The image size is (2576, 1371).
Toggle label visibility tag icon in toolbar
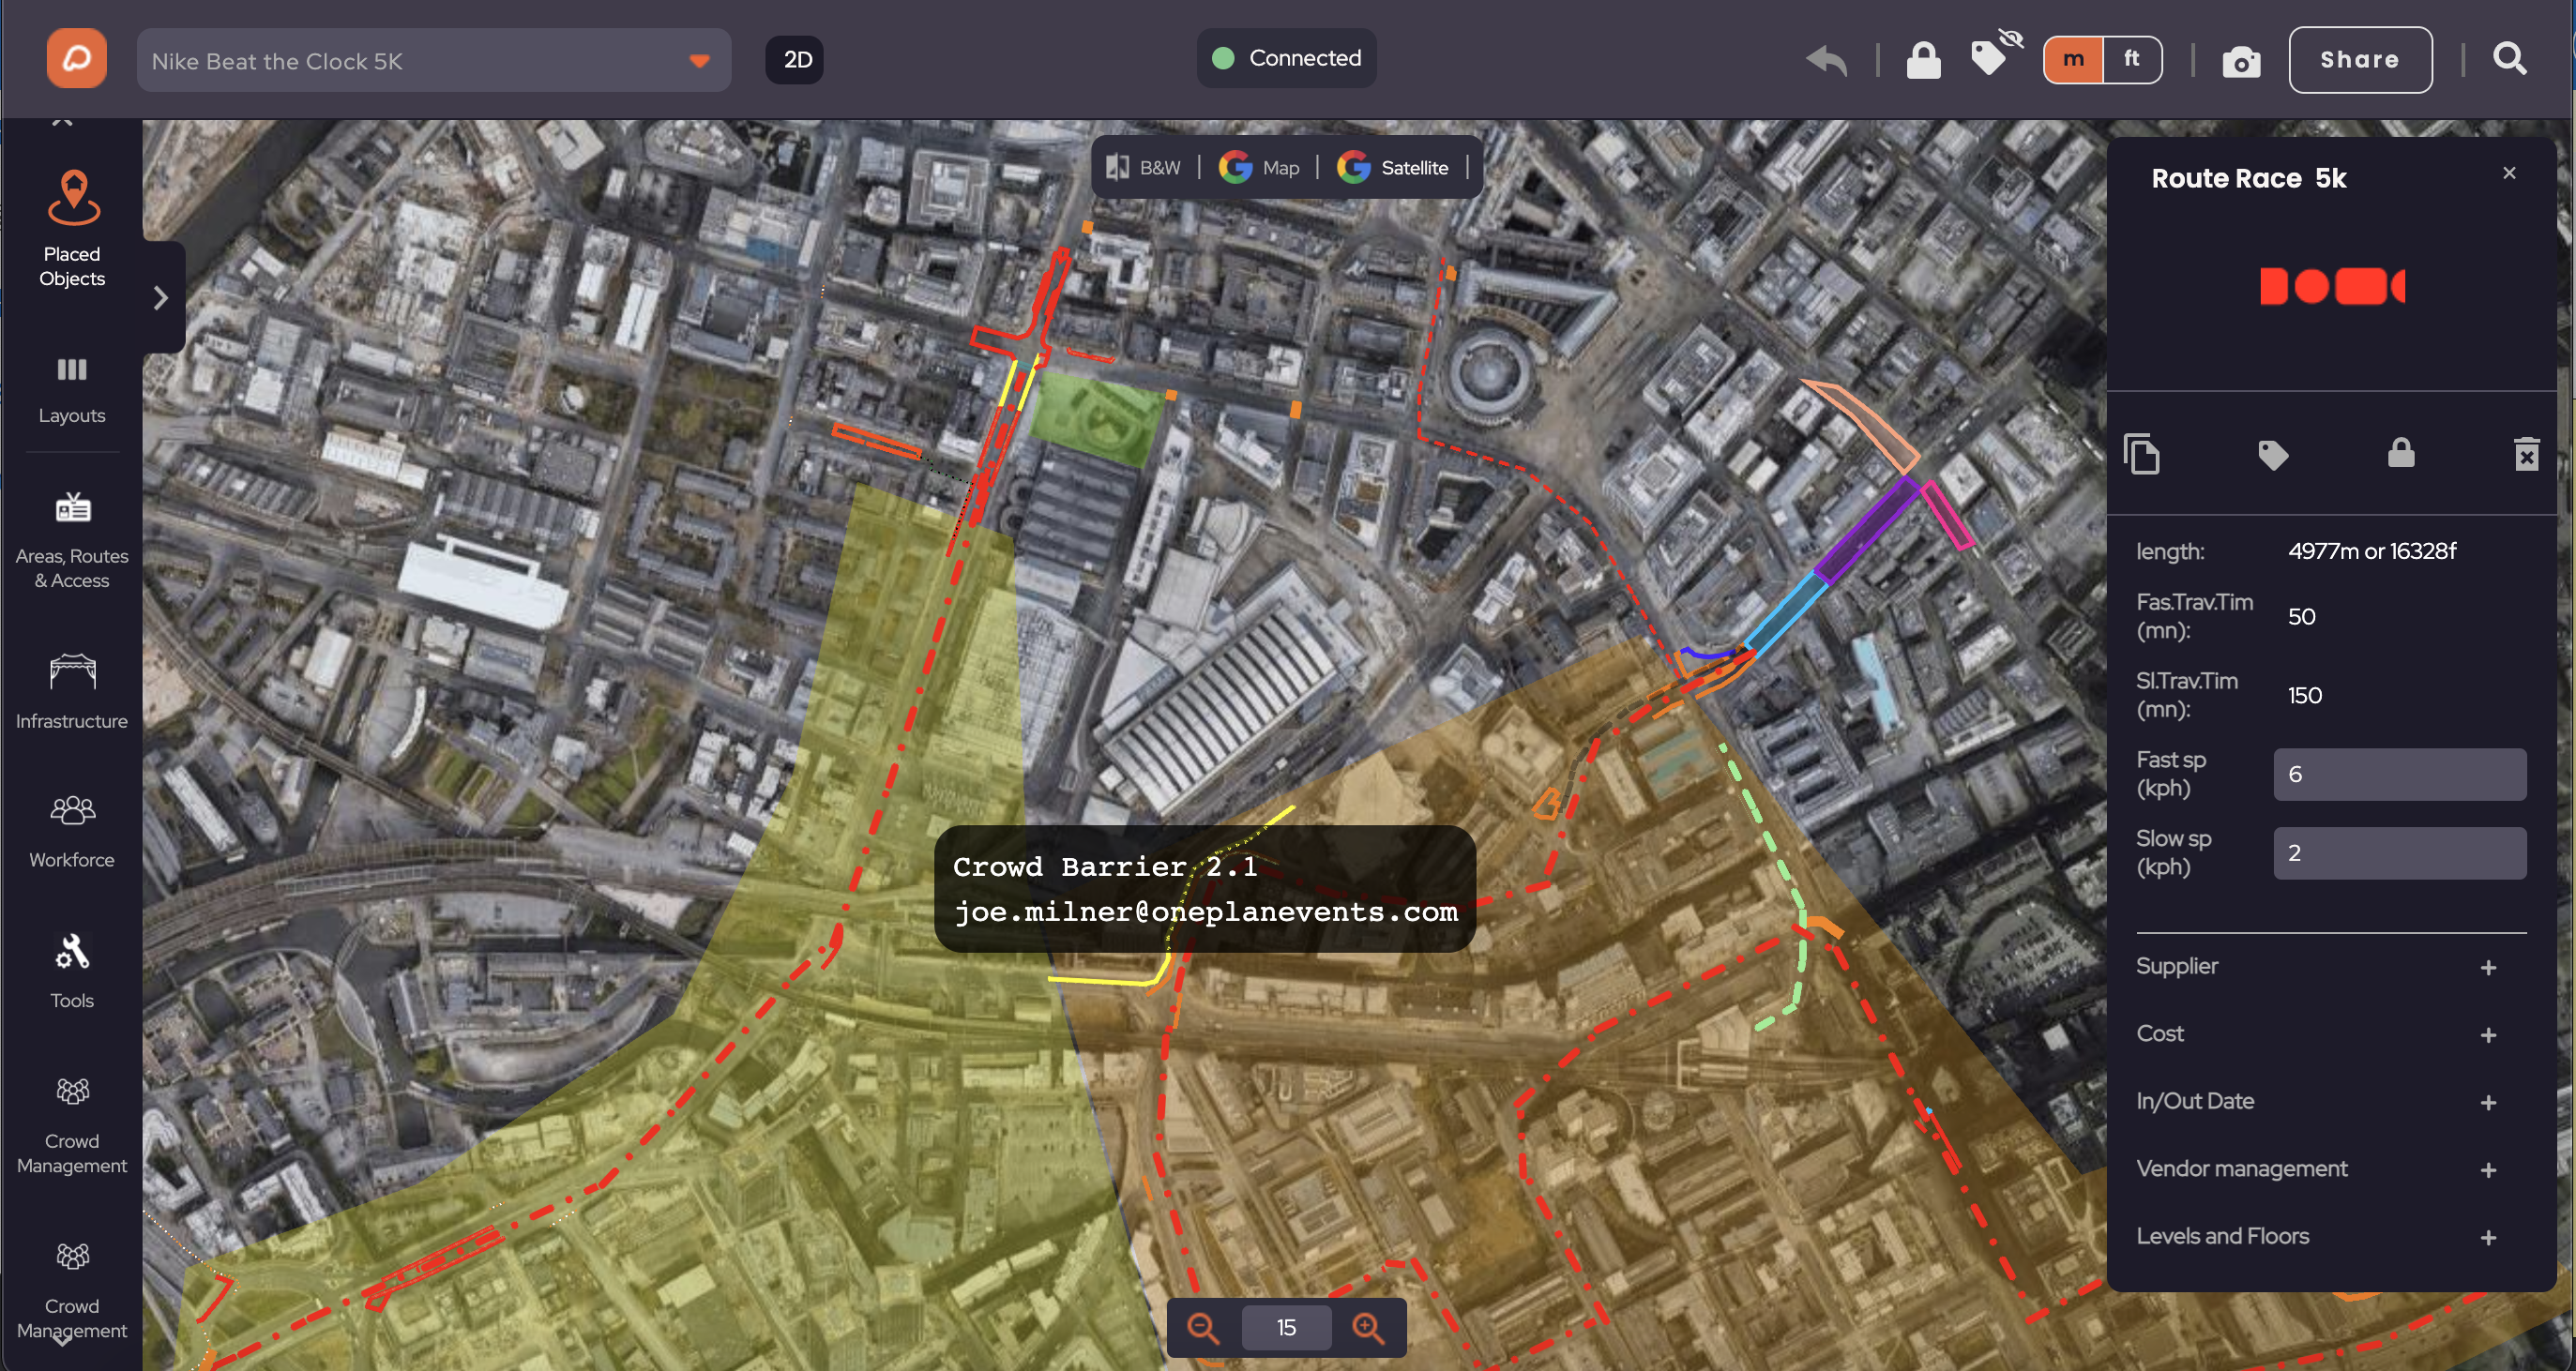pos(1995,55)
